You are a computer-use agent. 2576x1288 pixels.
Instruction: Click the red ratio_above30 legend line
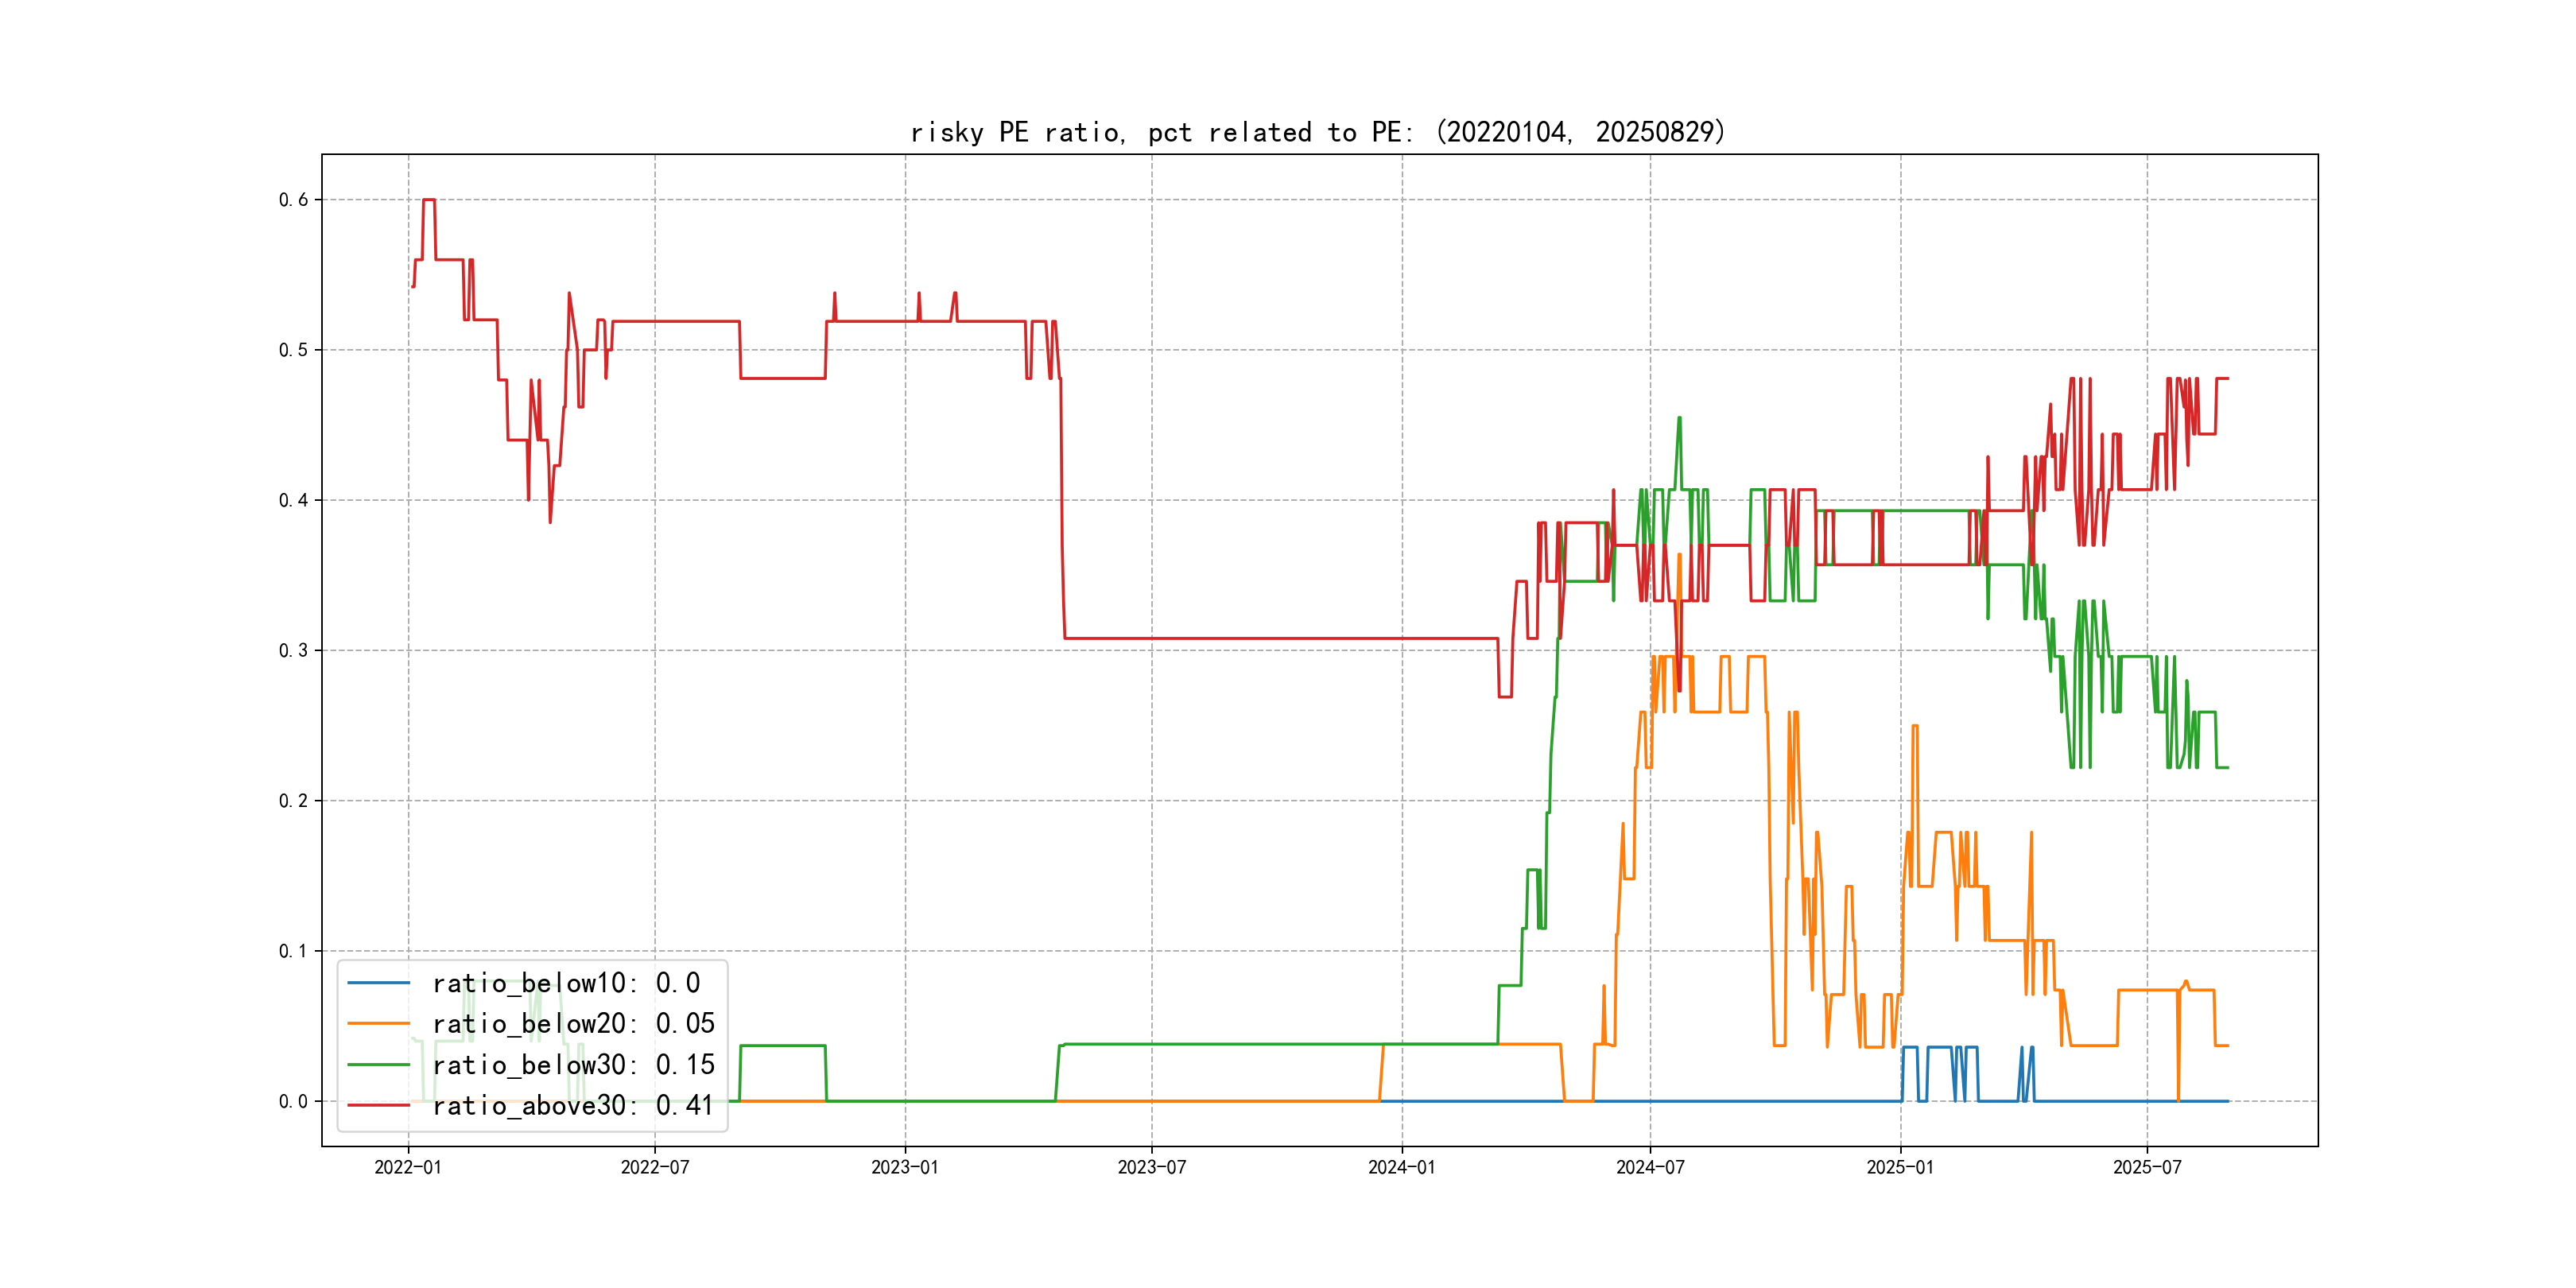coord(378,1105)
